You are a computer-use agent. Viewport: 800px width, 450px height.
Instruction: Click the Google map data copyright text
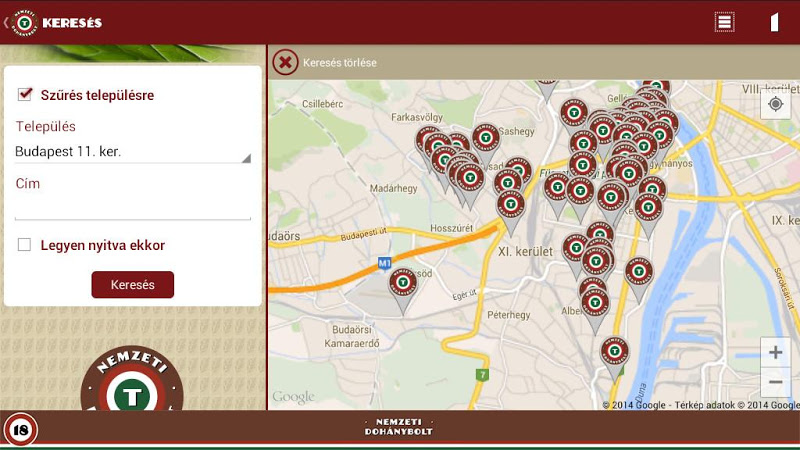(701, 405)
